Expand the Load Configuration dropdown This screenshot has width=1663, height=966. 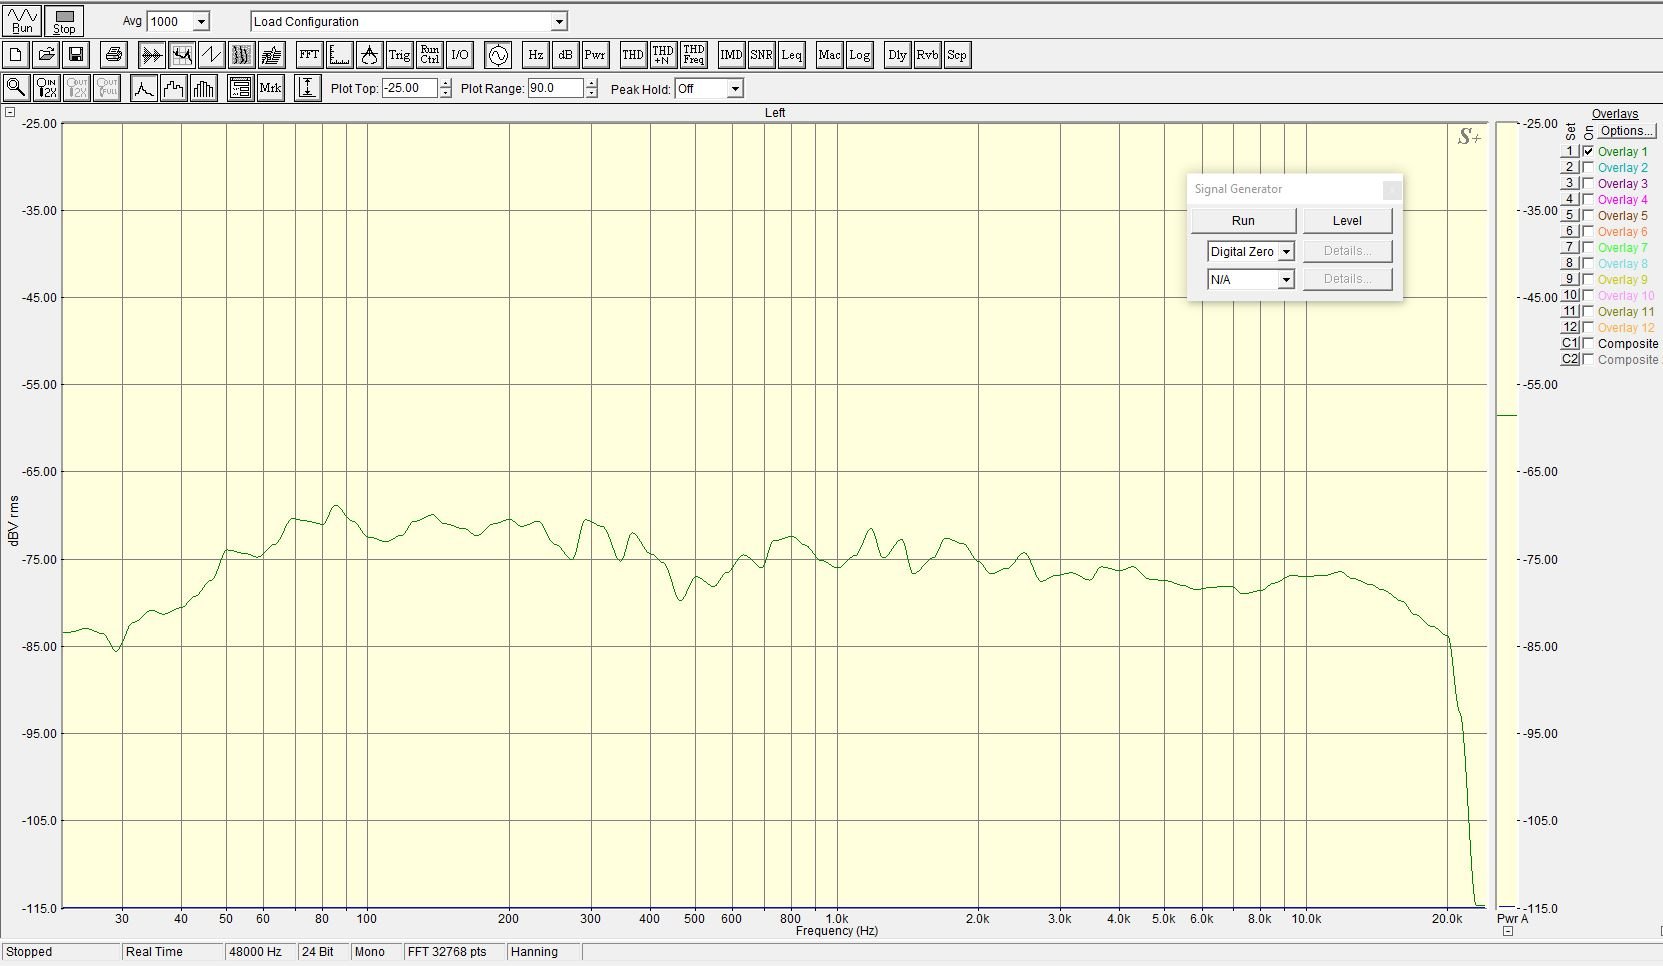tap(559, 21)
